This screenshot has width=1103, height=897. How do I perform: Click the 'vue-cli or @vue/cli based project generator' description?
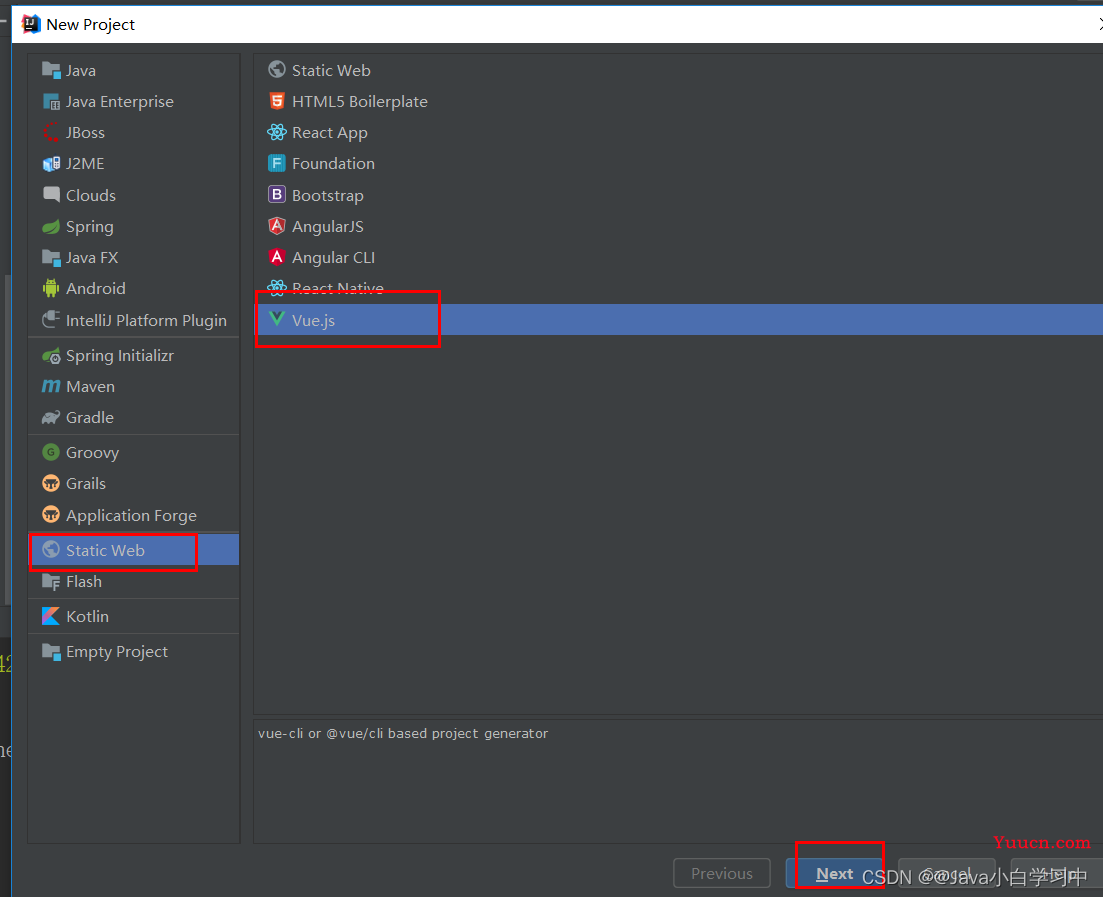(x=403, y=733)
